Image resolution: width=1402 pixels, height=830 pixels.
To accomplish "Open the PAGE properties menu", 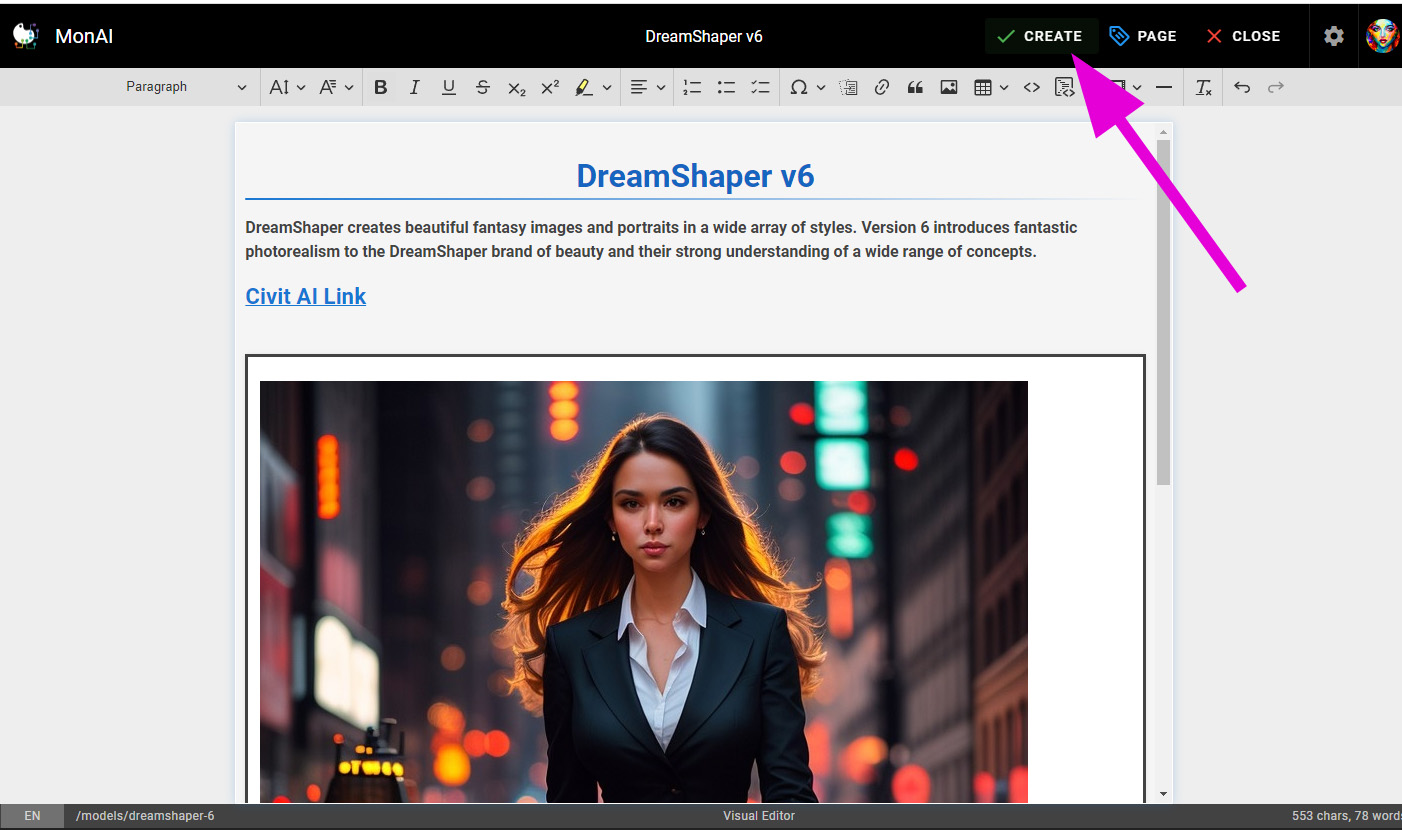I will coord(1143,36).
